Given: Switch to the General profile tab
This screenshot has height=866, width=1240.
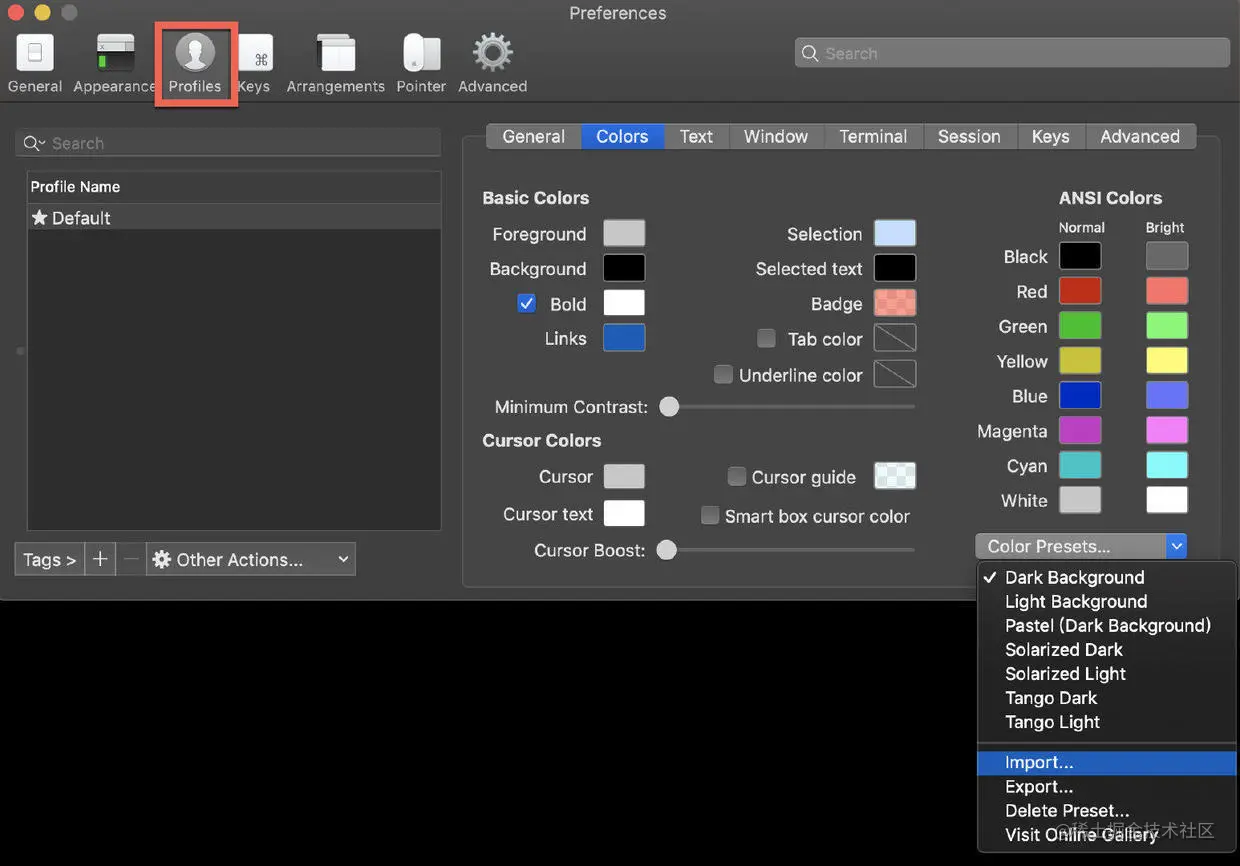Looking at the screenshot, I should pos(533,136).
